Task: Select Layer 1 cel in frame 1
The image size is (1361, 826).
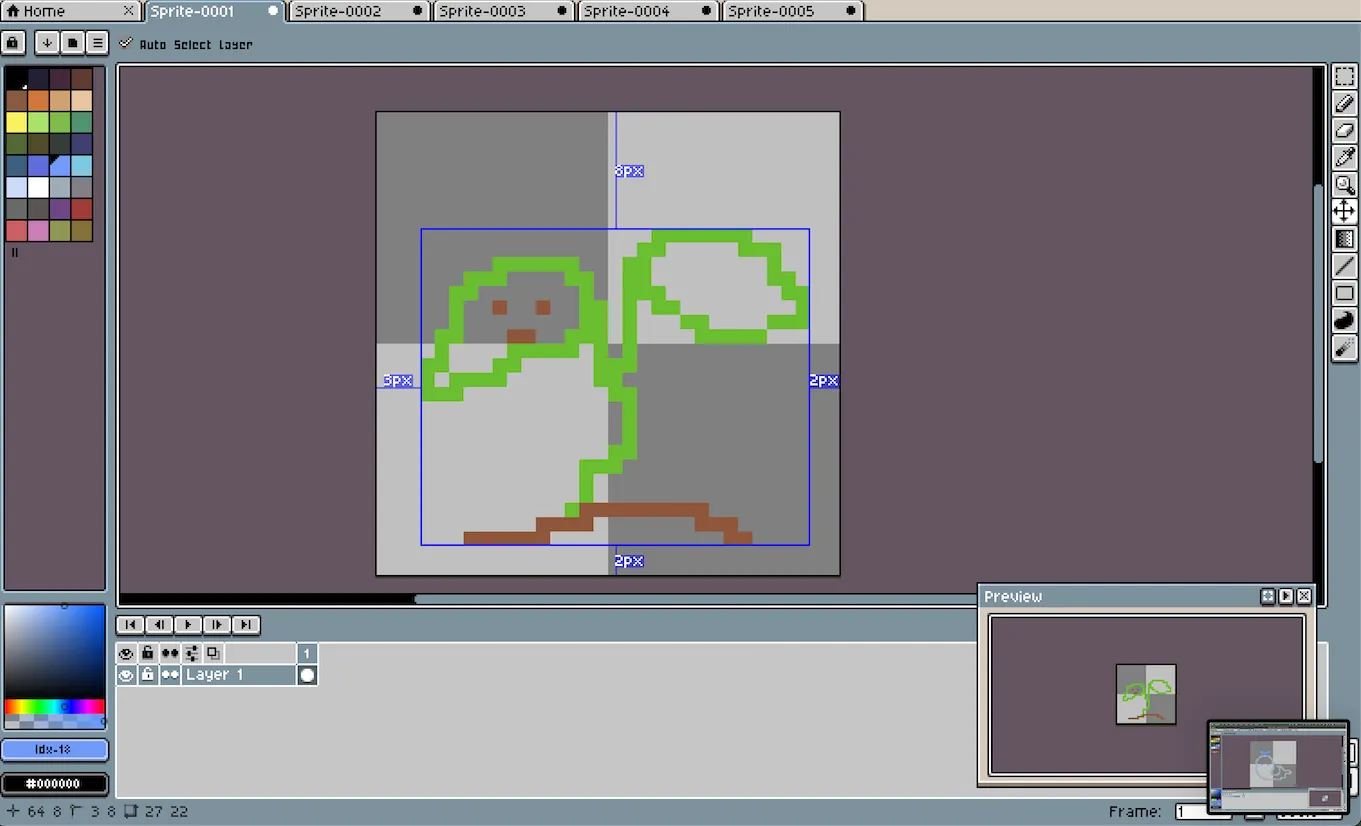Action: 307,675
